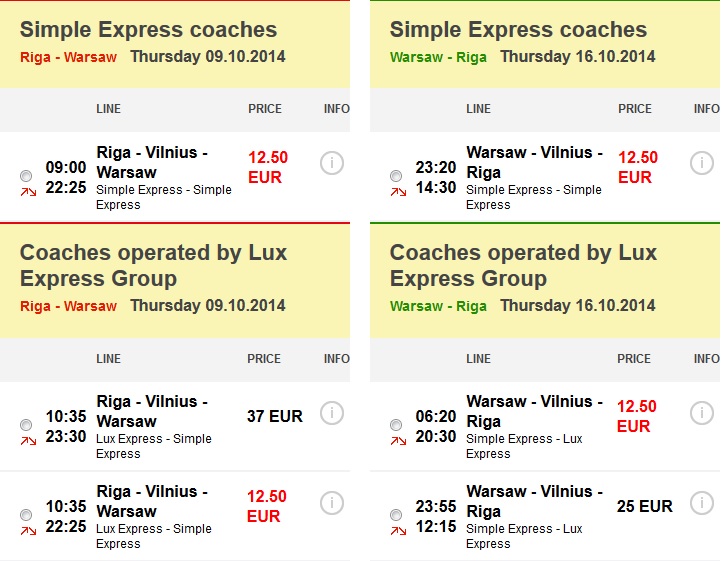725x561 pixels.
Task: Select the 06:20 Warsaw-Riga departure radio
Action: (396, 425)
